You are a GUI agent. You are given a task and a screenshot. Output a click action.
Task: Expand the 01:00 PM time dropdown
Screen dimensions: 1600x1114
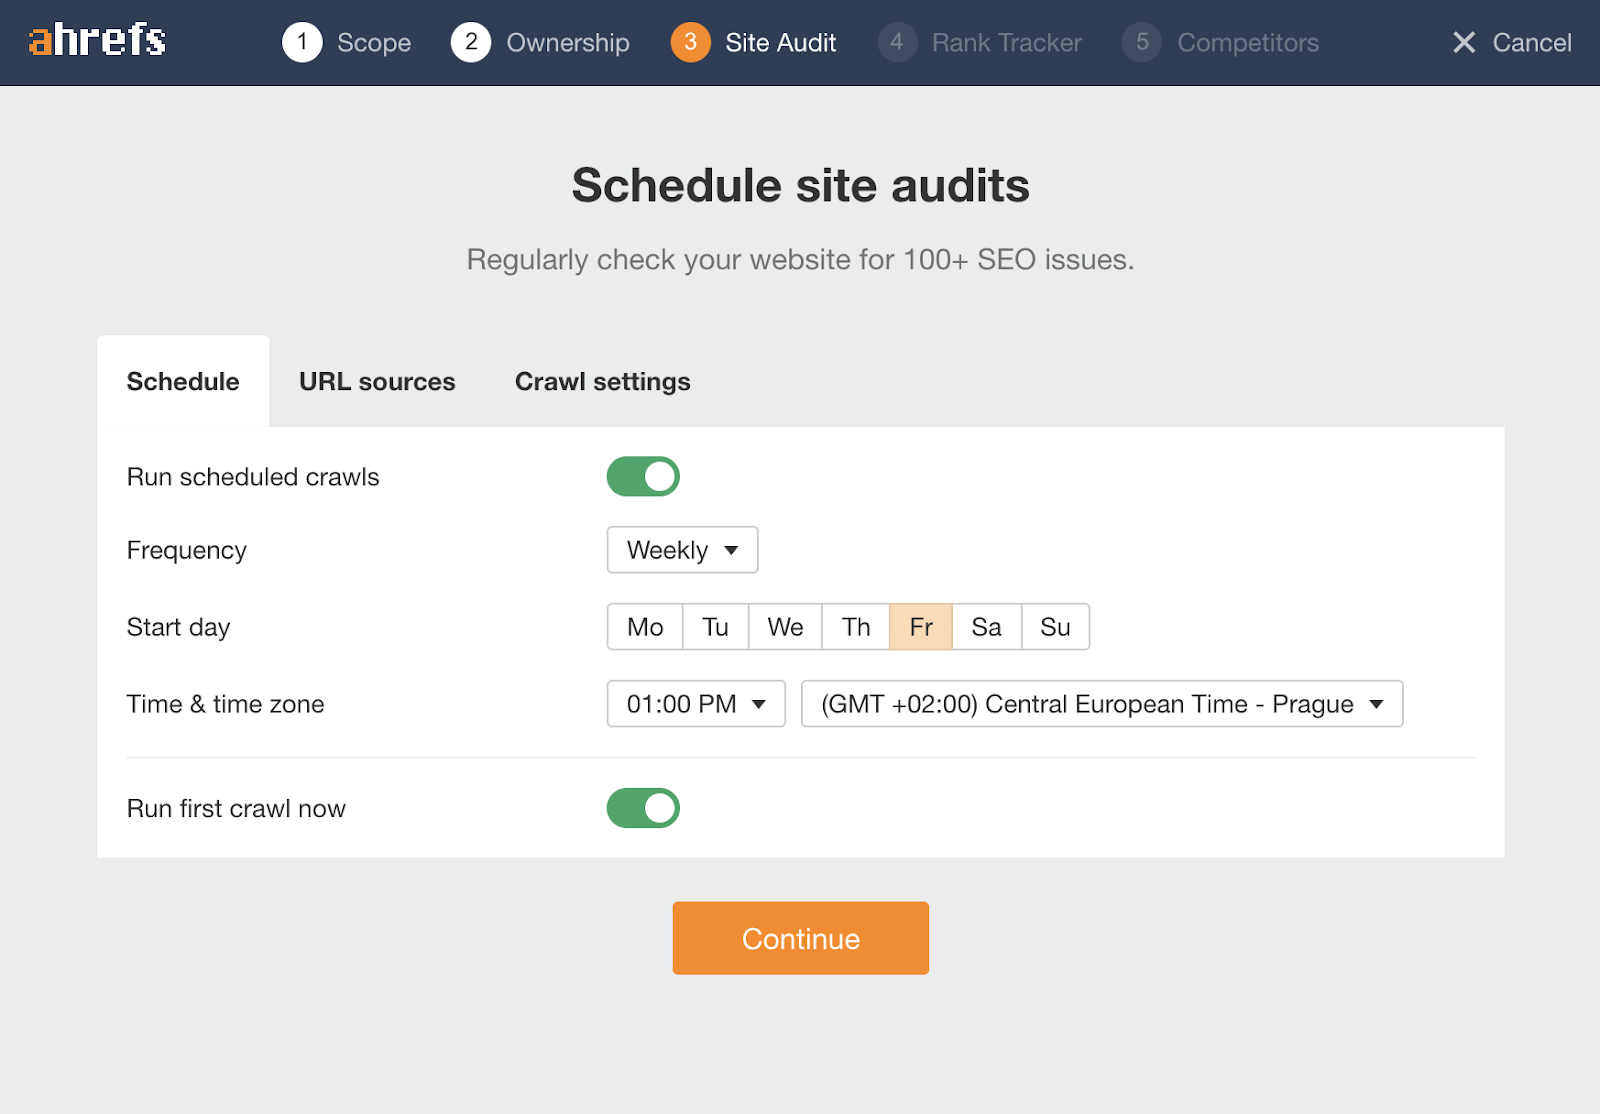(696, 704)
